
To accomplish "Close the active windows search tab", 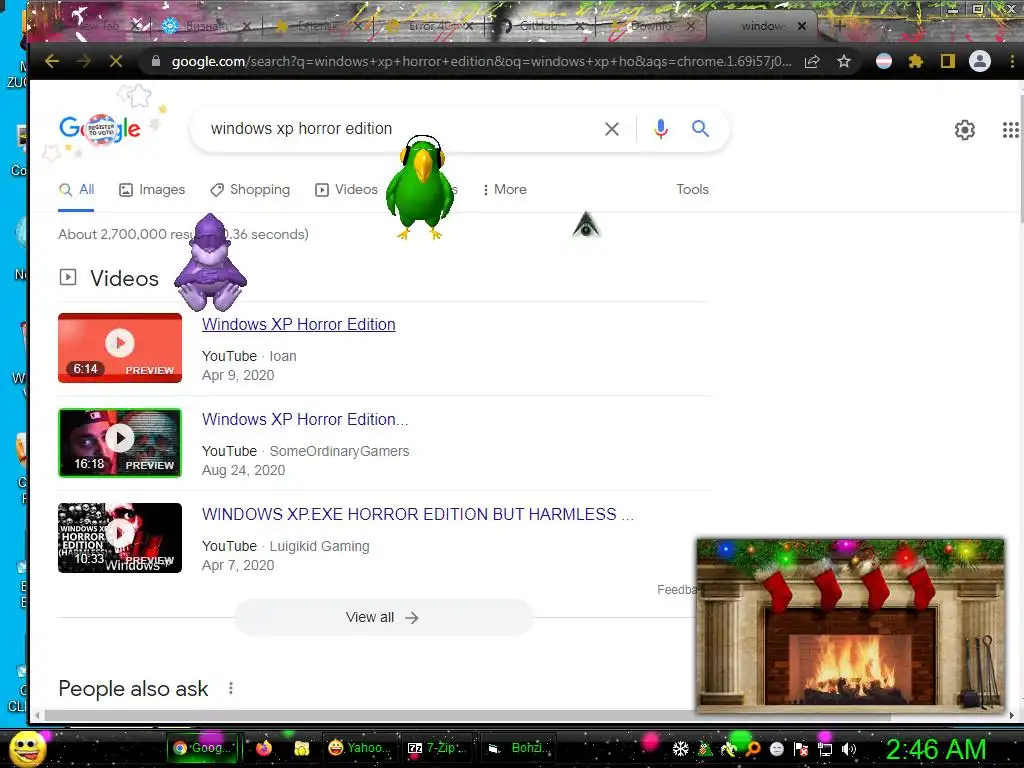I will tap(802, 26).
